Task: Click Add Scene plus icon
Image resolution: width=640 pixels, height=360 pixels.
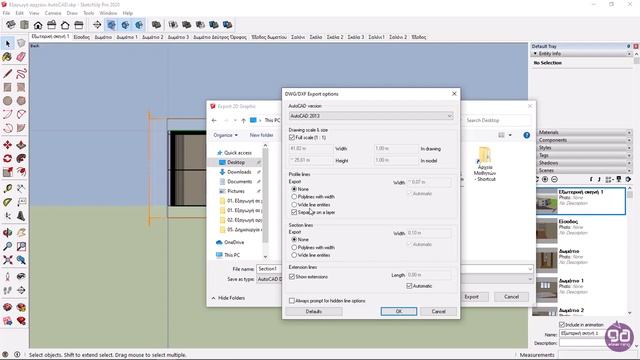Action: [545, 179]
